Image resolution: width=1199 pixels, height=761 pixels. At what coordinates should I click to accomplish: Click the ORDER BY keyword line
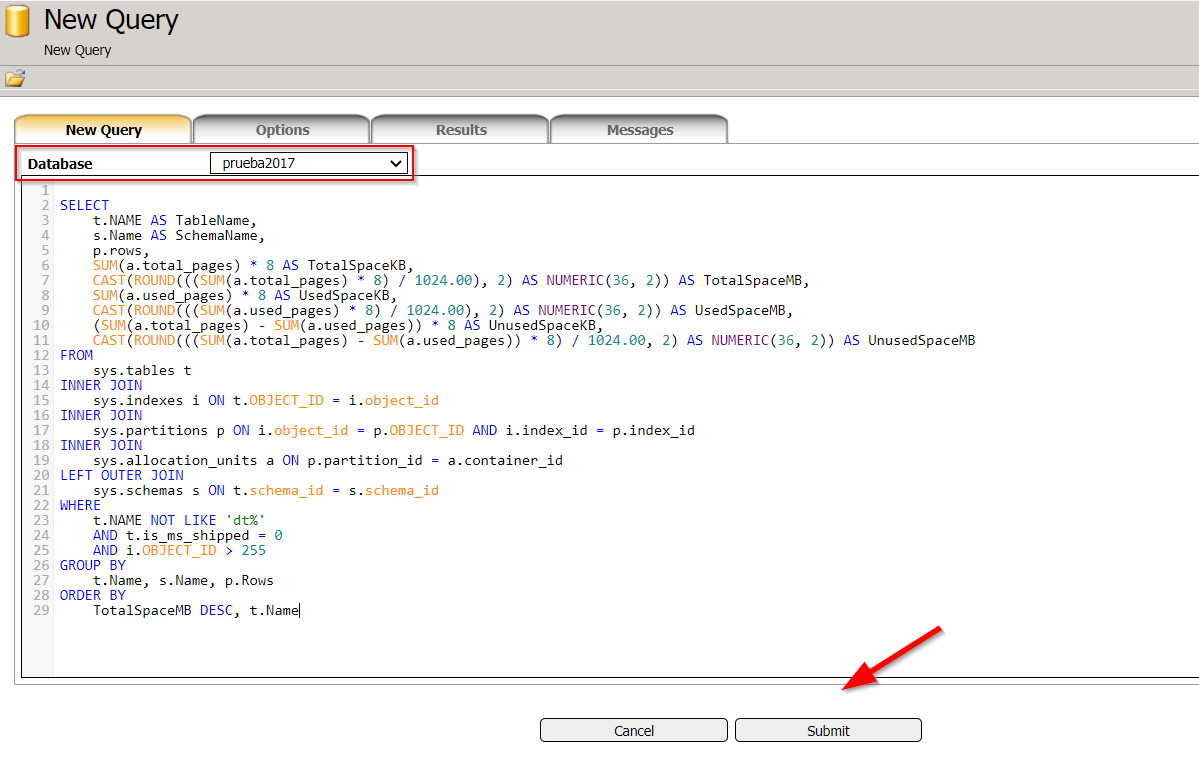(x=93, y=595)
